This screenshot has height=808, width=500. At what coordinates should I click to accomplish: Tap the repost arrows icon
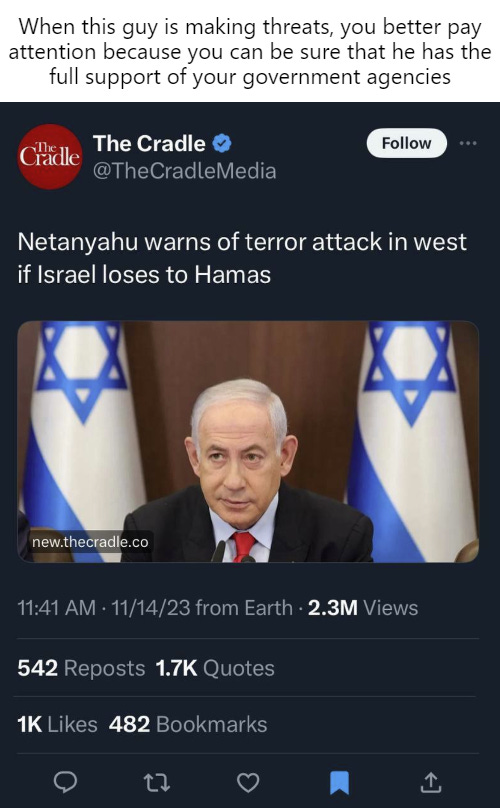point(156,783)
